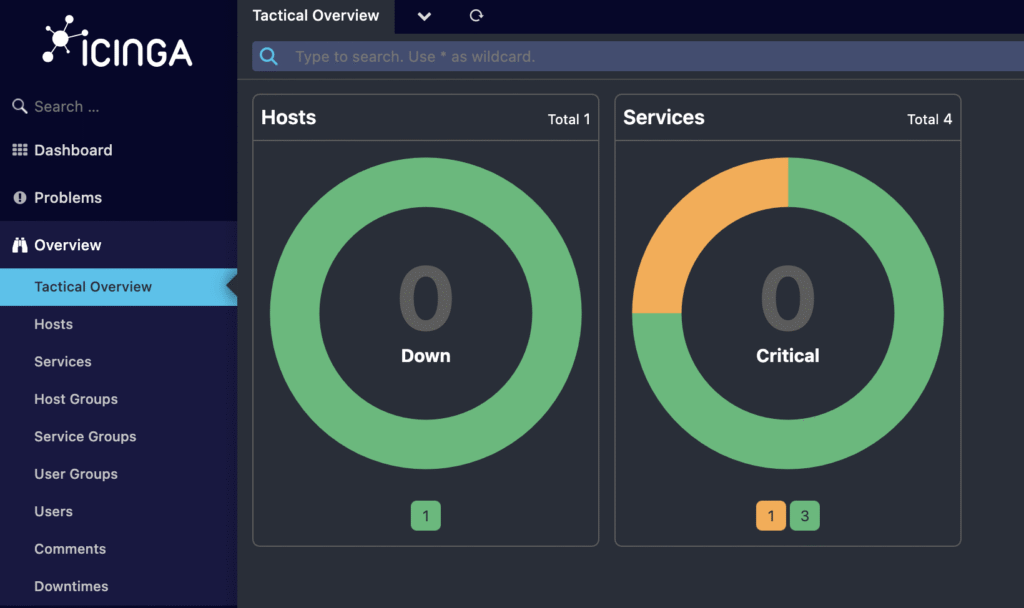Click the Problems exclamation icon
The width and height of the screenshot is (1024, 608).
click(x=20, y=198)
